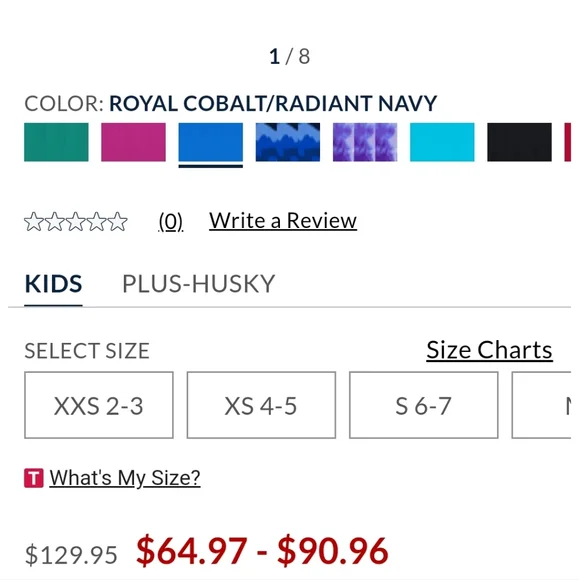Select the royal cobalt blue swatch

pyautogui.click(x=211, y=142)
